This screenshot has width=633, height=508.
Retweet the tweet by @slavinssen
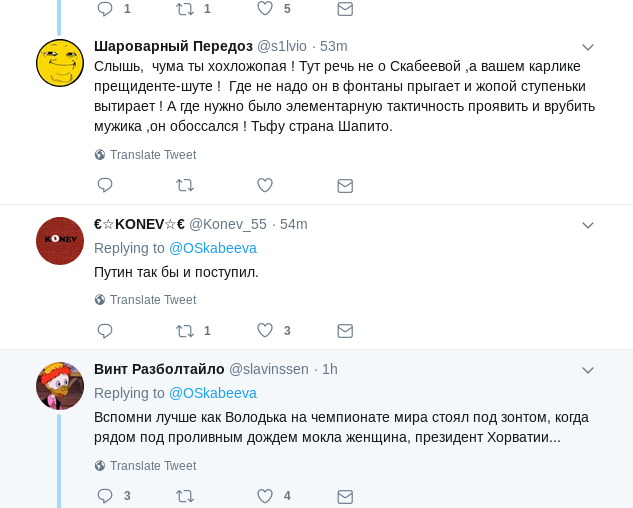click(x=185, y=495)
